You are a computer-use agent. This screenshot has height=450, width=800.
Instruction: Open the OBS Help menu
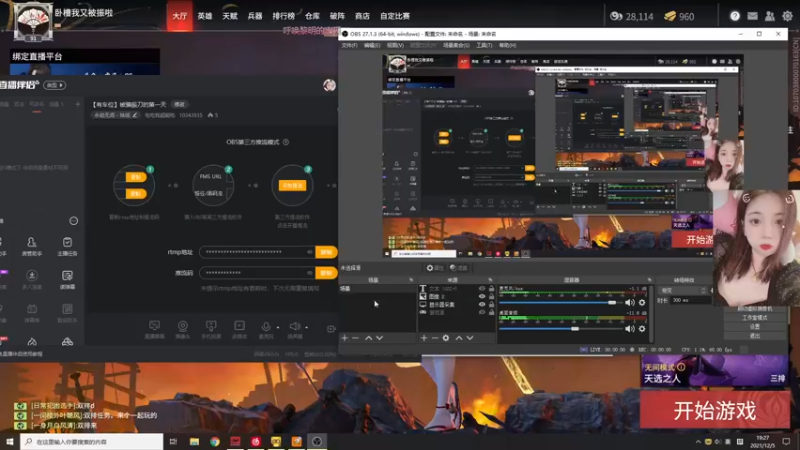(507, 45)
